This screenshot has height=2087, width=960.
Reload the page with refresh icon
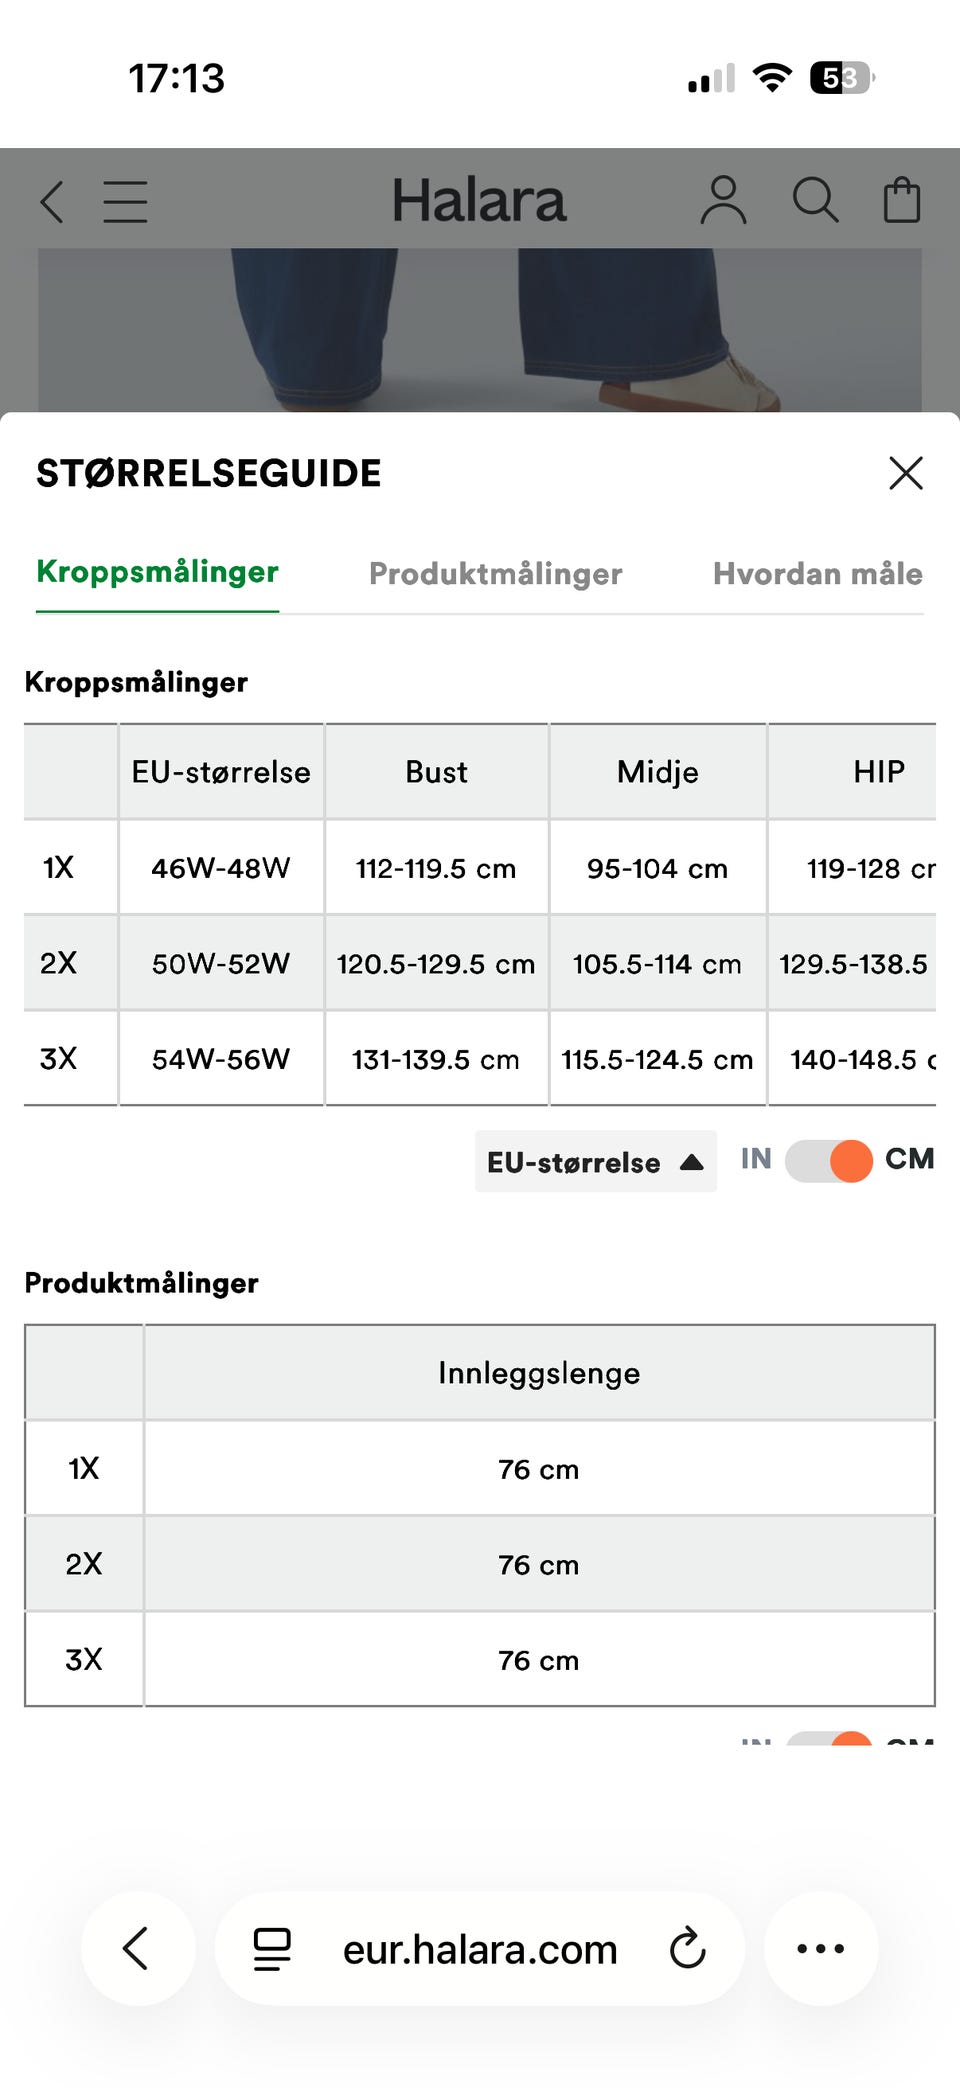coord(688,1948)
